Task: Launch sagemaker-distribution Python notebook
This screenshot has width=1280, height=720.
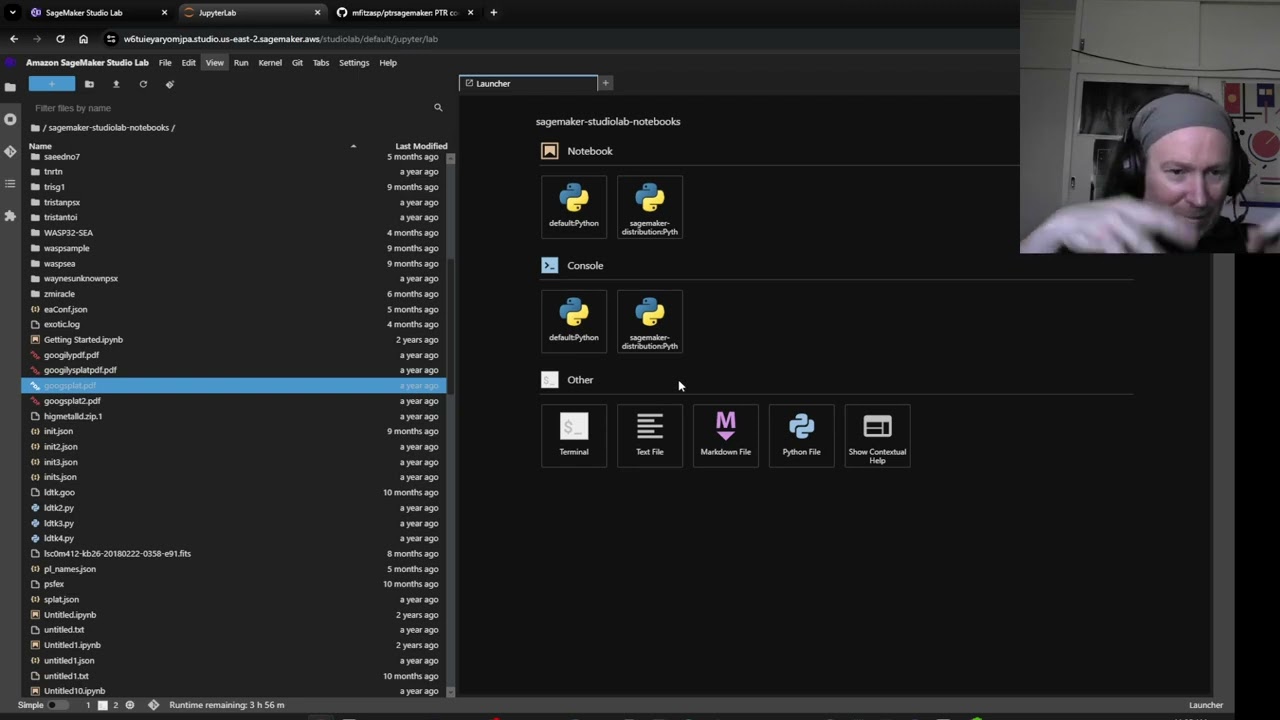Action: [x=650, y=207]
